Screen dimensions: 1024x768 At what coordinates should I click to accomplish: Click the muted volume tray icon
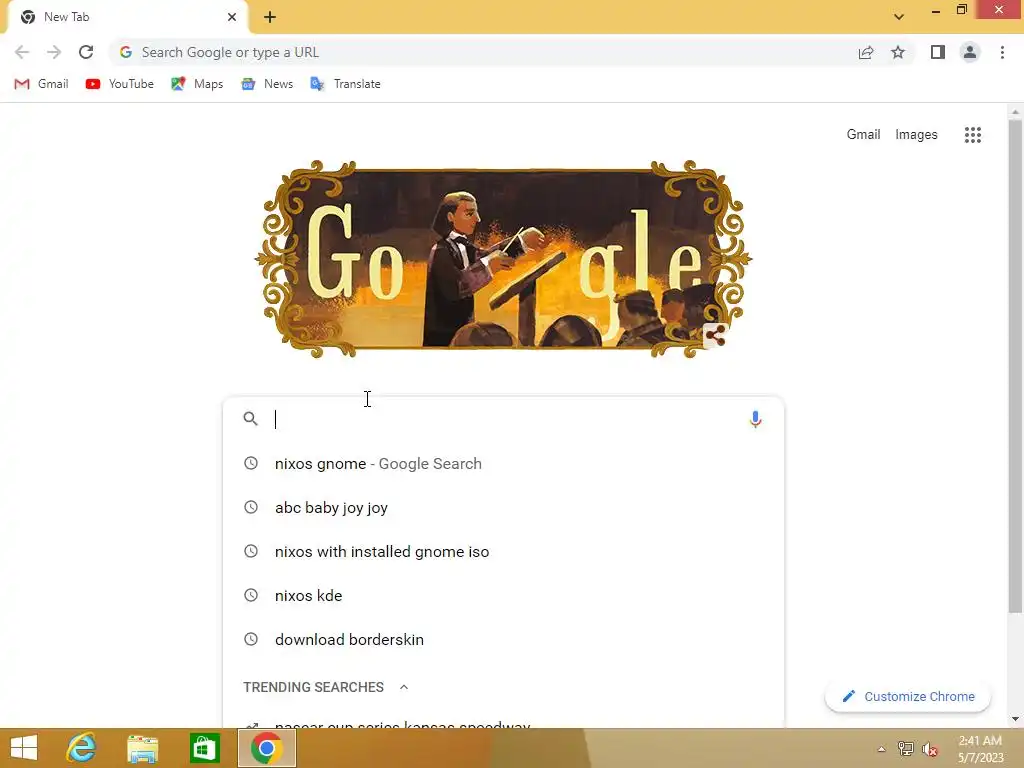pos(930,749)
